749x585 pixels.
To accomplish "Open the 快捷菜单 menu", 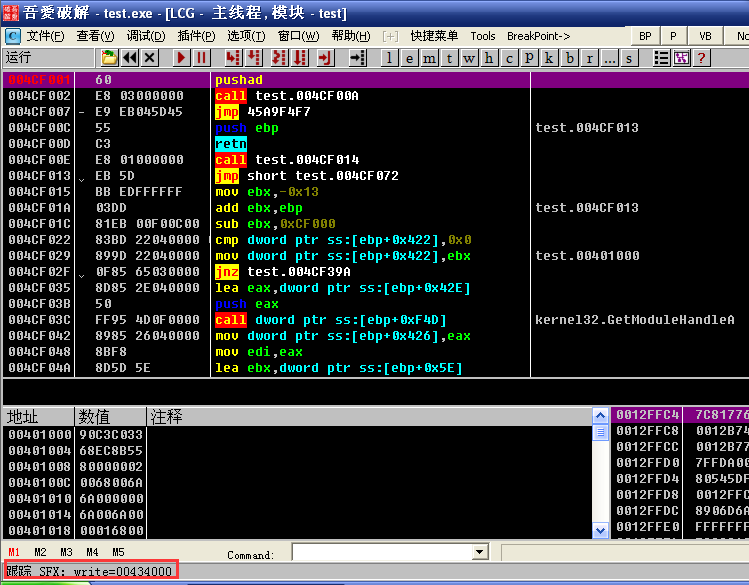I will [x=434, y=36].
